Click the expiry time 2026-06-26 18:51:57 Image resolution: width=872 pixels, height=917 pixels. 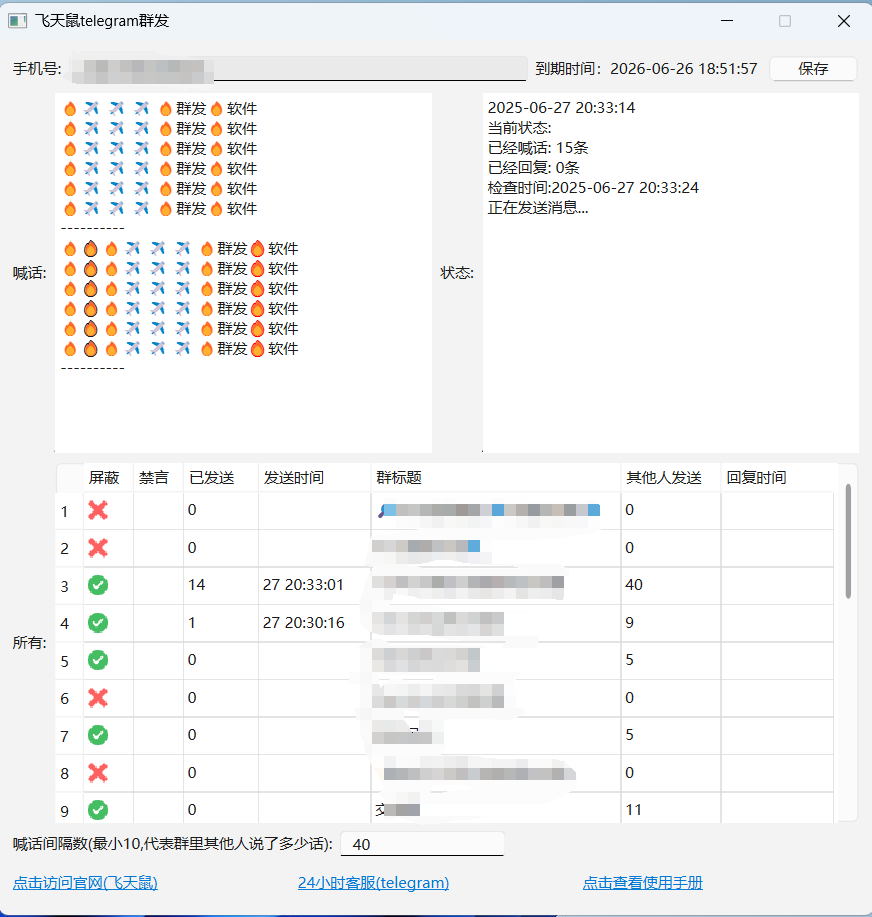click(684, 68)
